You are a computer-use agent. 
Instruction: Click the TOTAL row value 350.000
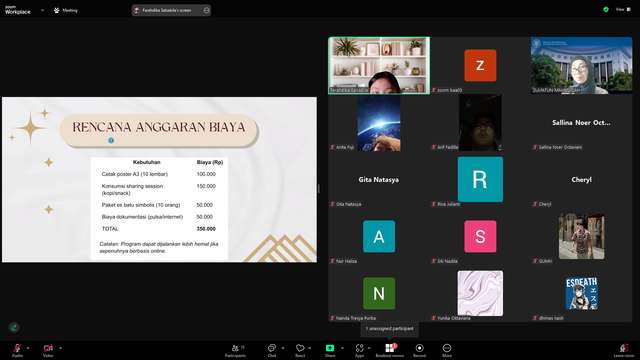coord(206,229)
